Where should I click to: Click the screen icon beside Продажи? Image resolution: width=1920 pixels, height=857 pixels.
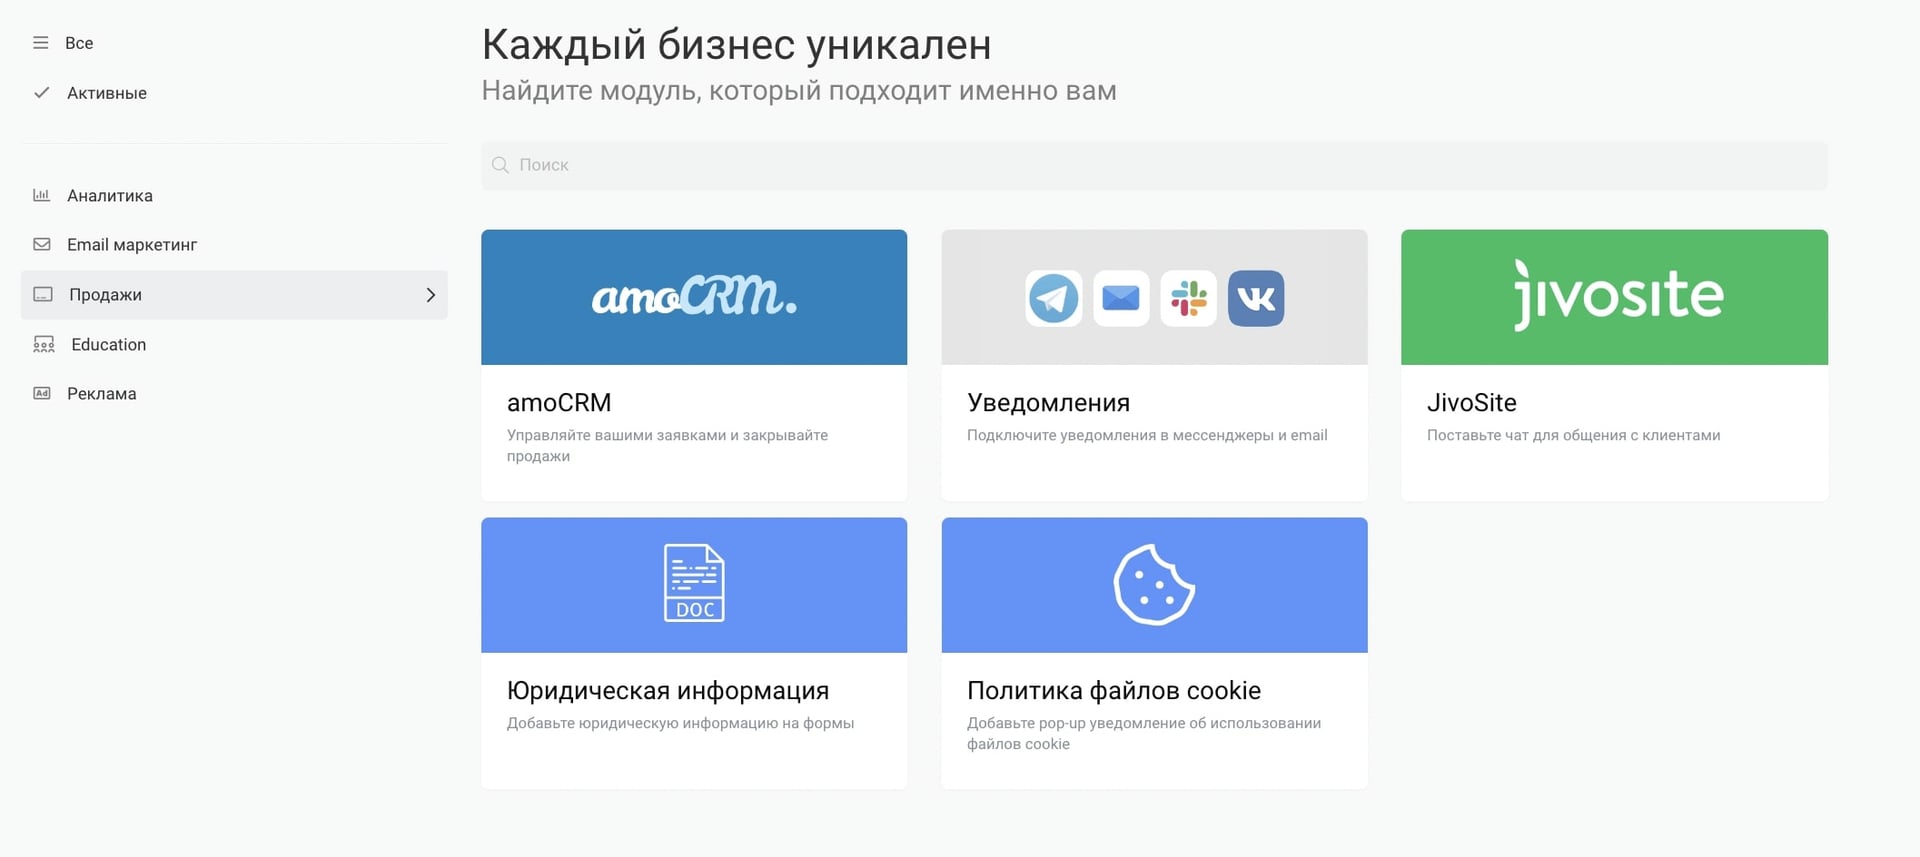pyautogui.click(x=43, y=294)
